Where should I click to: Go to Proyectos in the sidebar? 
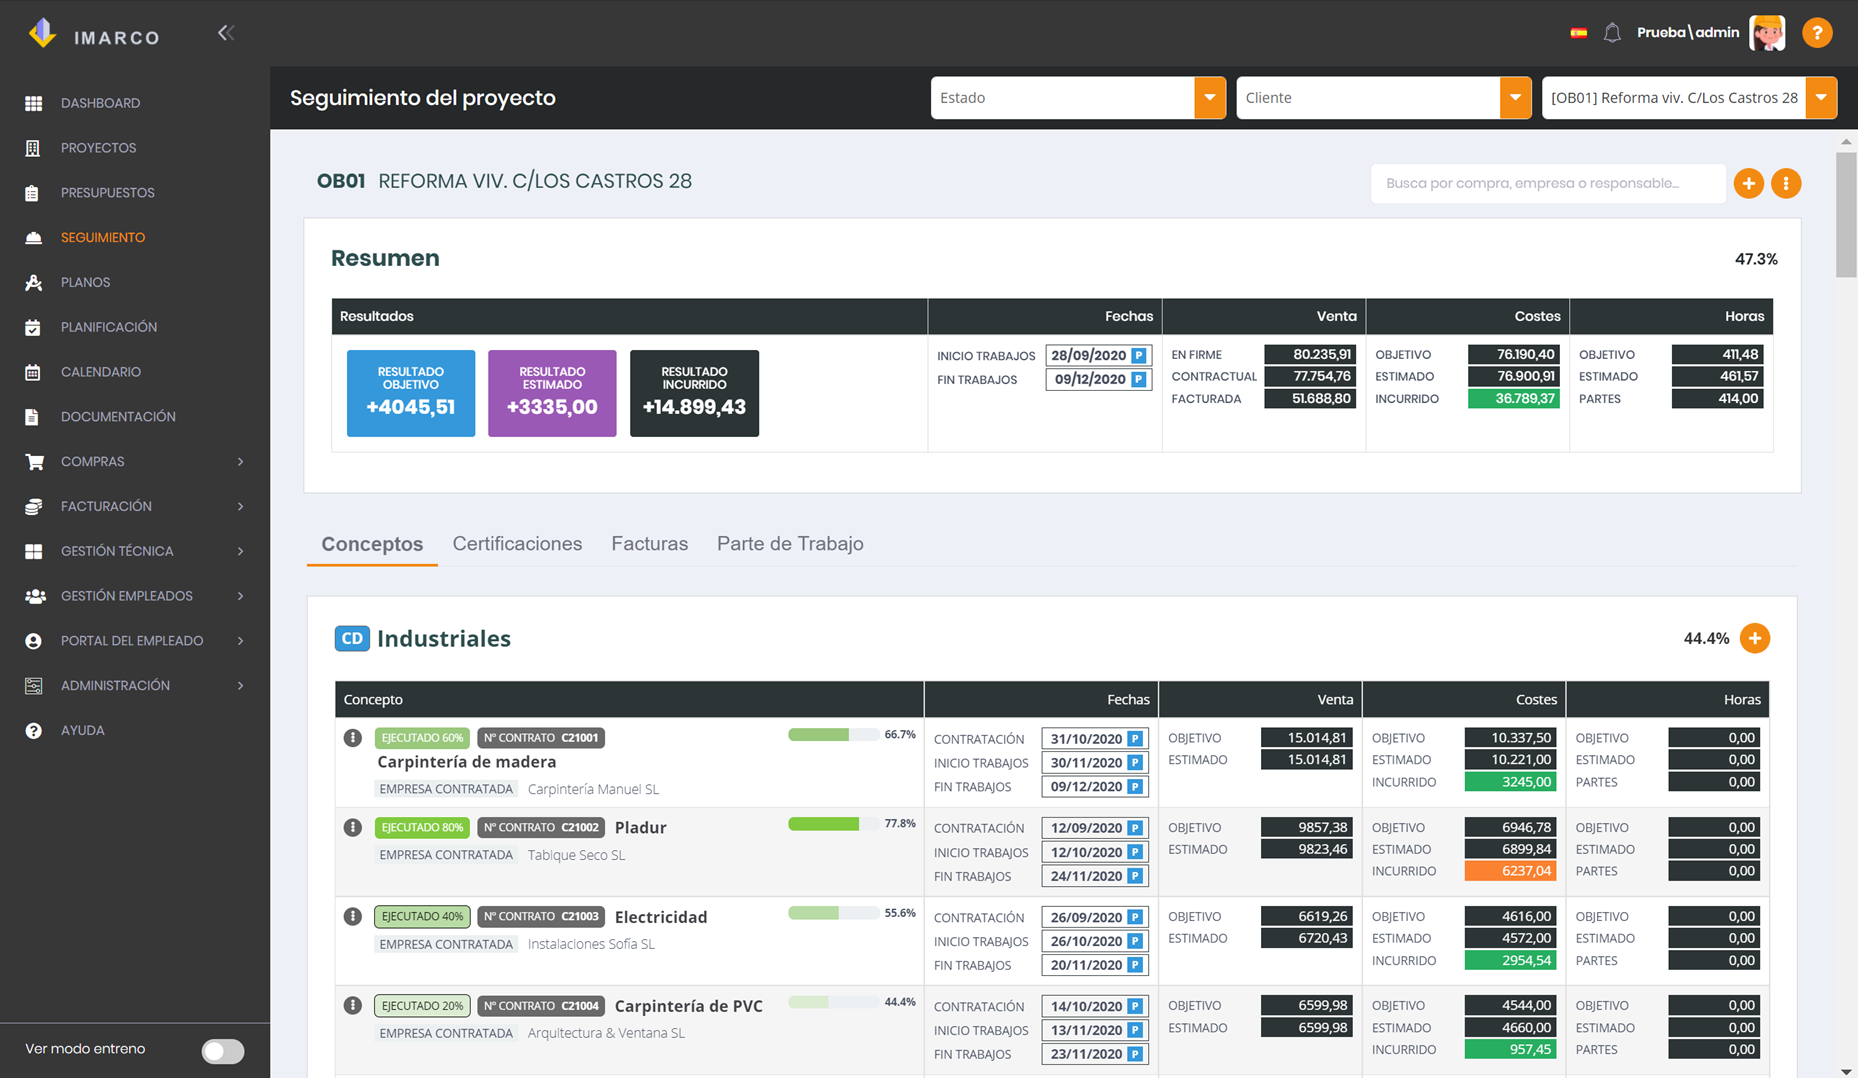click(x=98, y=148)
